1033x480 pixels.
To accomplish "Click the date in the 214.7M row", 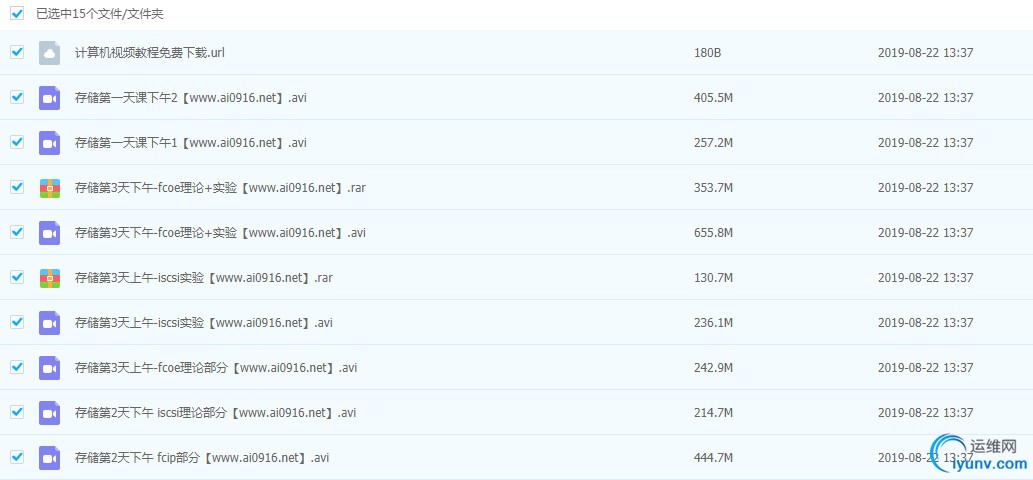I will pyautogui.click(x=926, y=412).
